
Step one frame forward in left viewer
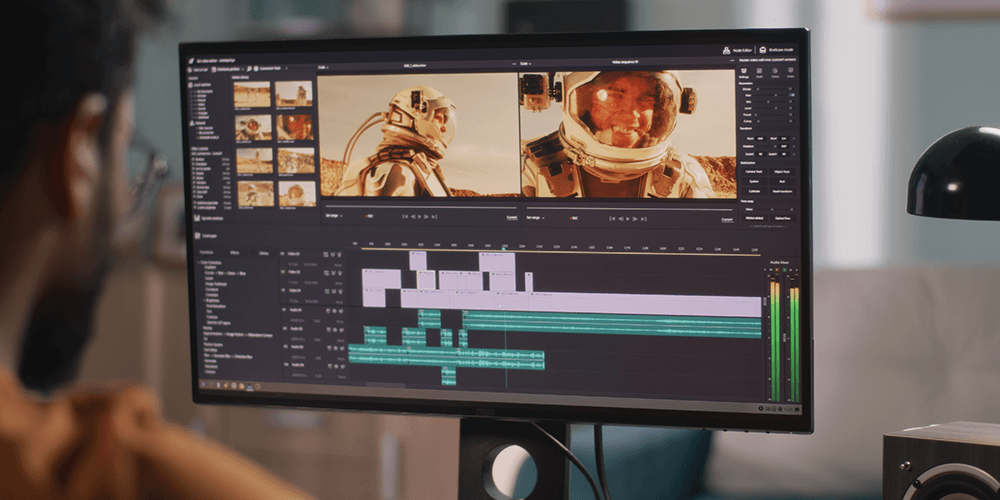pos(427,217)
